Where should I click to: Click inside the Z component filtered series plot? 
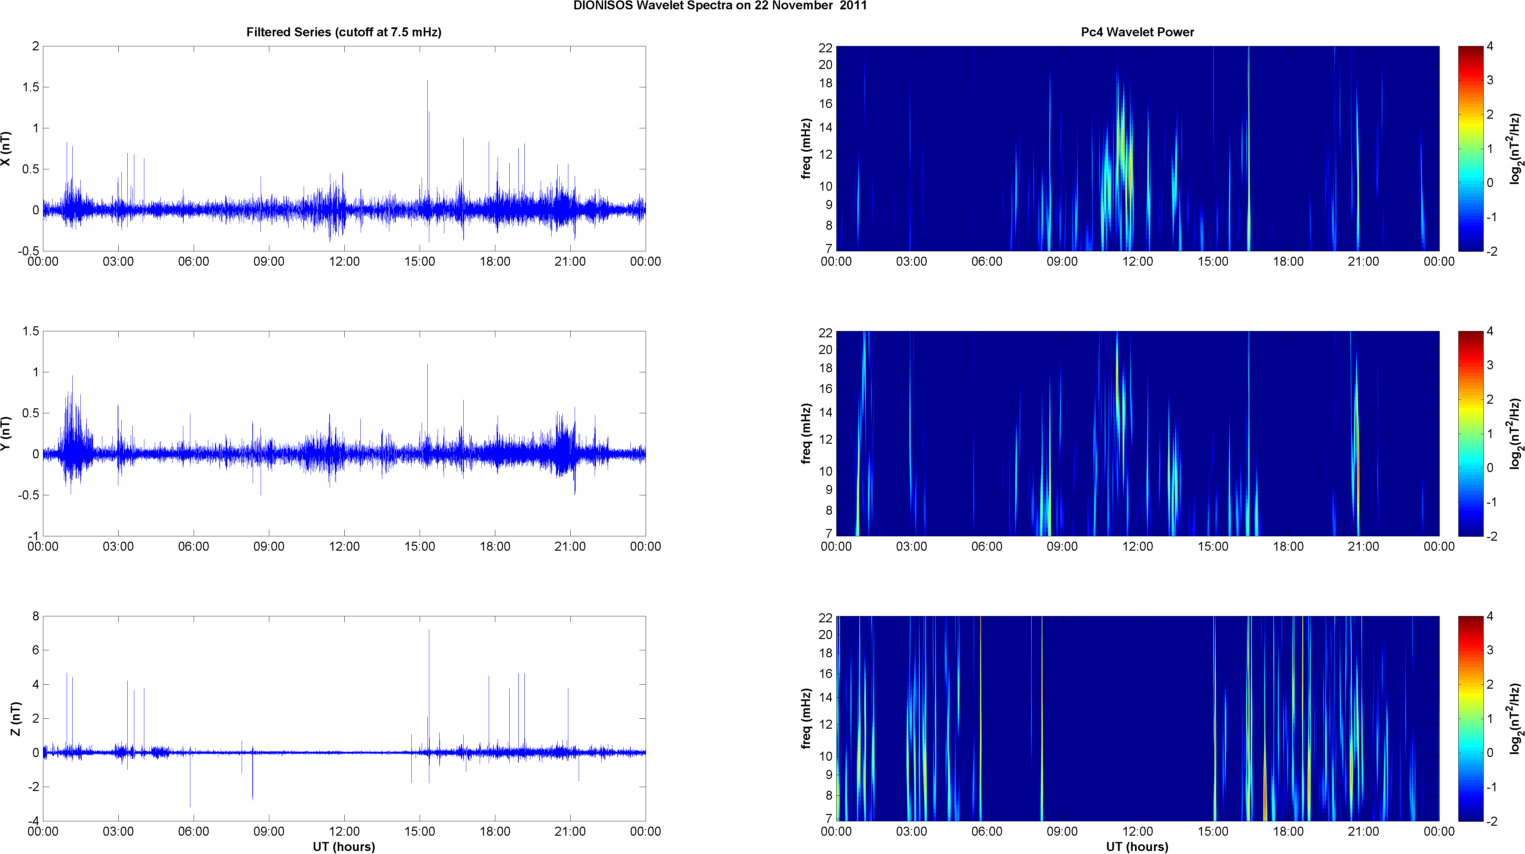[x=344, y=718]
